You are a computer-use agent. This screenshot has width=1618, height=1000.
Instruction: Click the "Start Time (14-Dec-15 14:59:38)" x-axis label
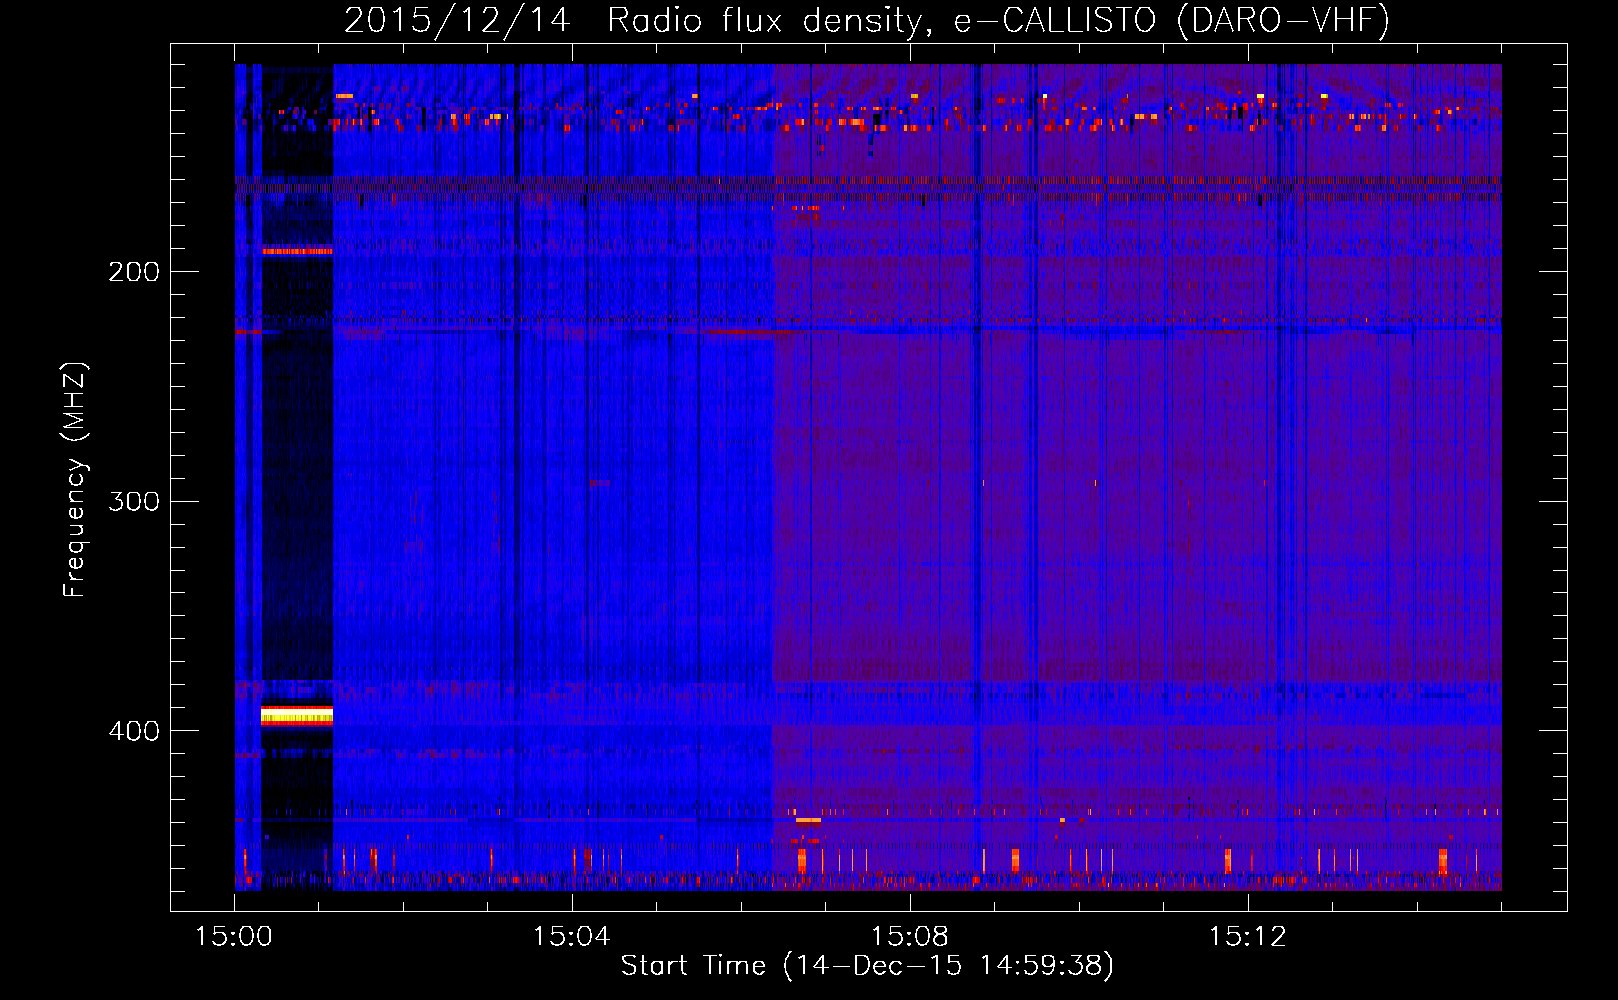[867, 966]
